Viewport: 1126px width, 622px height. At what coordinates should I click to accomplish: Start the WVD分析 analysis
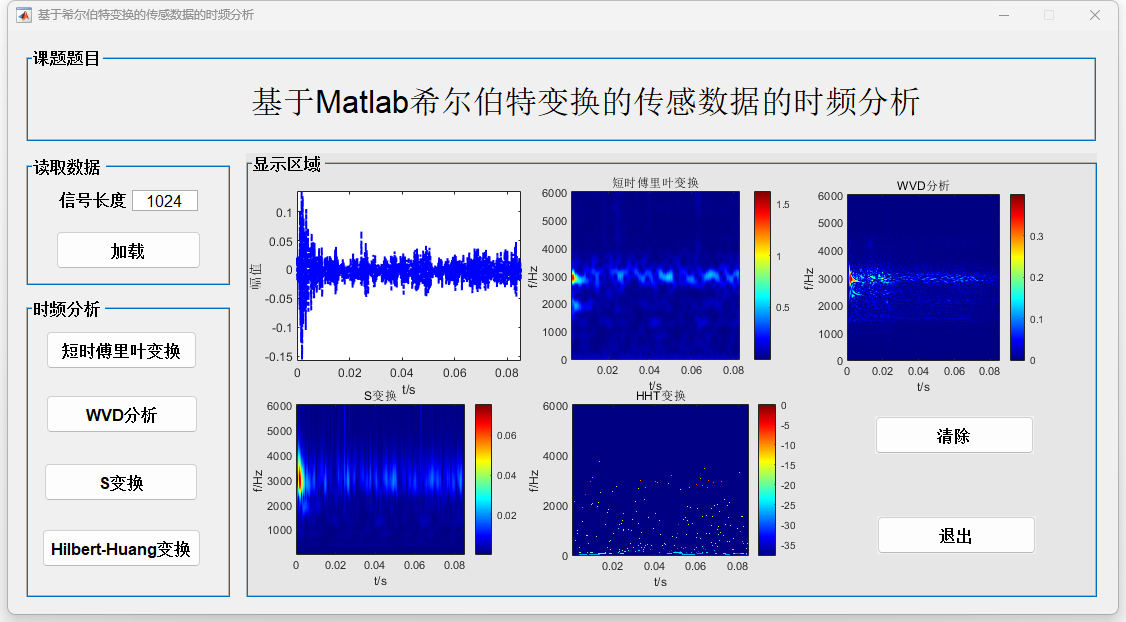(x=121, y=414)
